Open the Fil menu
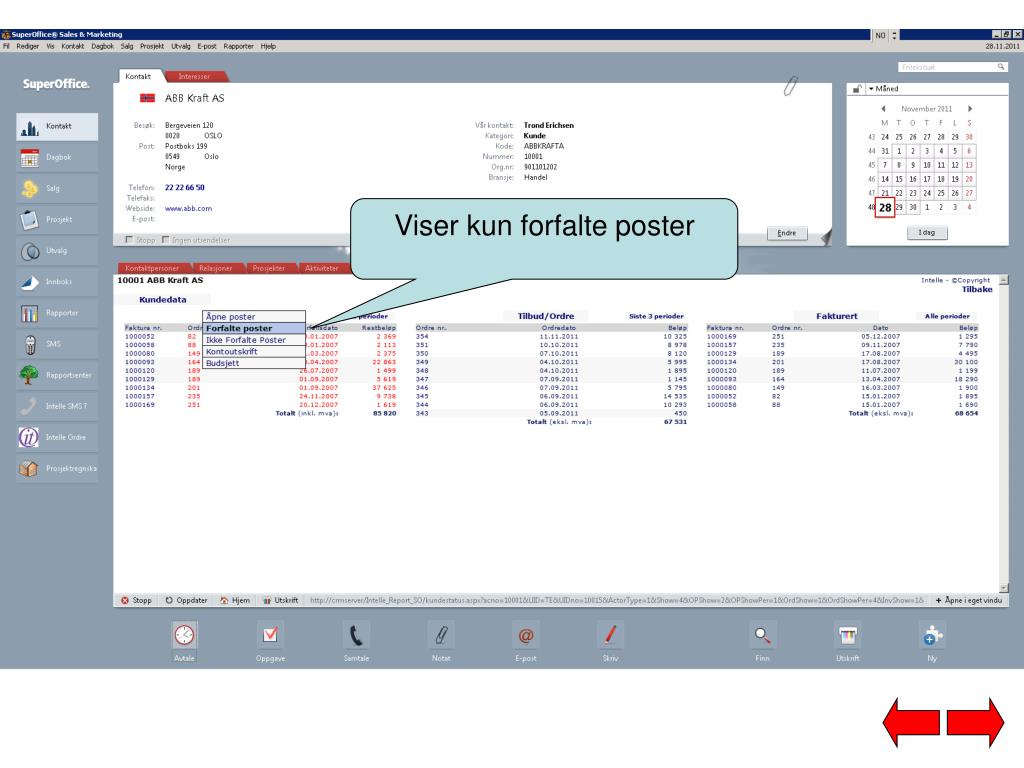 6,46
